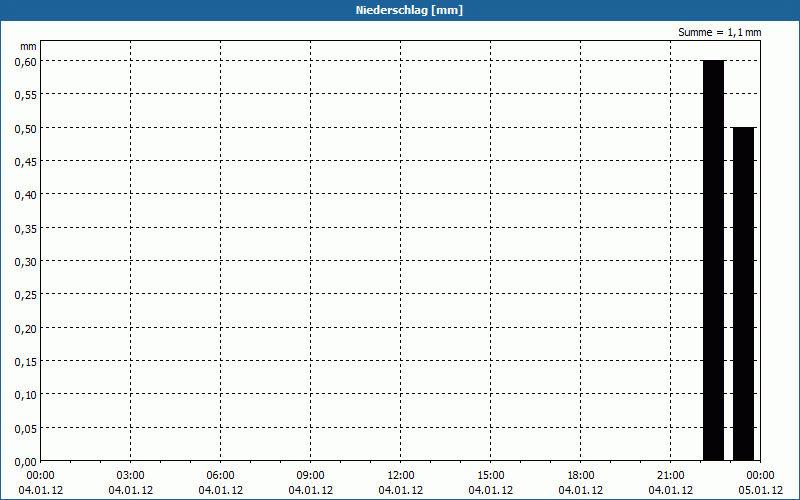Click the 0,15 y-axis label
800x500 pixels.
[x=26, y=362]
